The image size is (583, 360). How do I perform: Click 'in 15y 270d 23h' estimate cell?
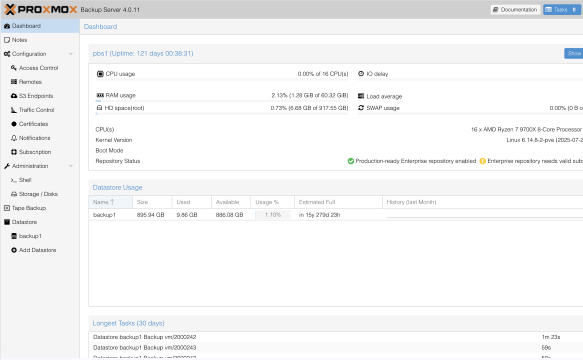point(319,215)
